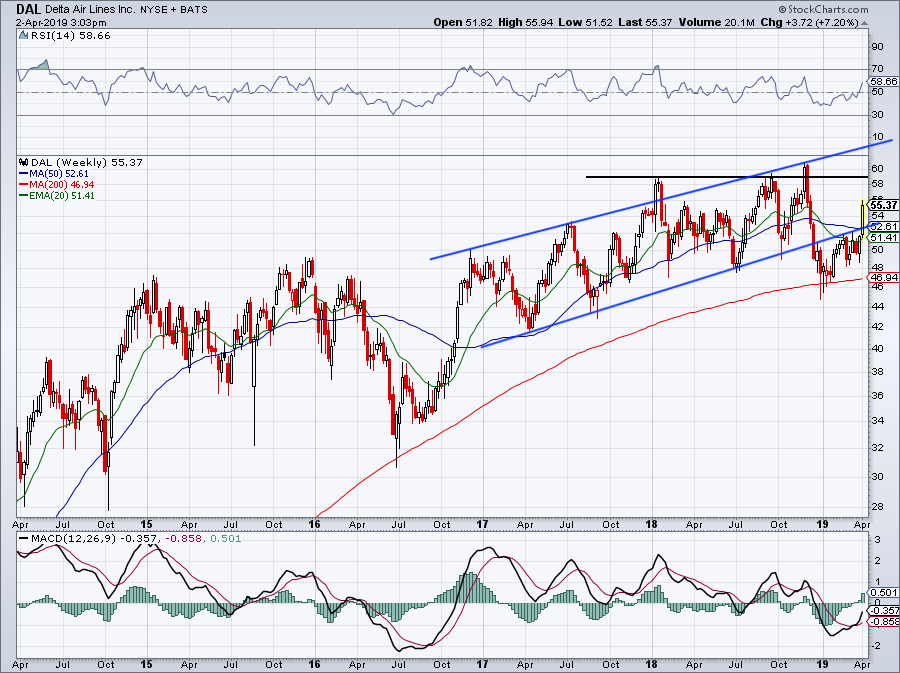Click the up-arrow change indicator icon
Screen dimensions: 900x673
click(x=864, y=23)
